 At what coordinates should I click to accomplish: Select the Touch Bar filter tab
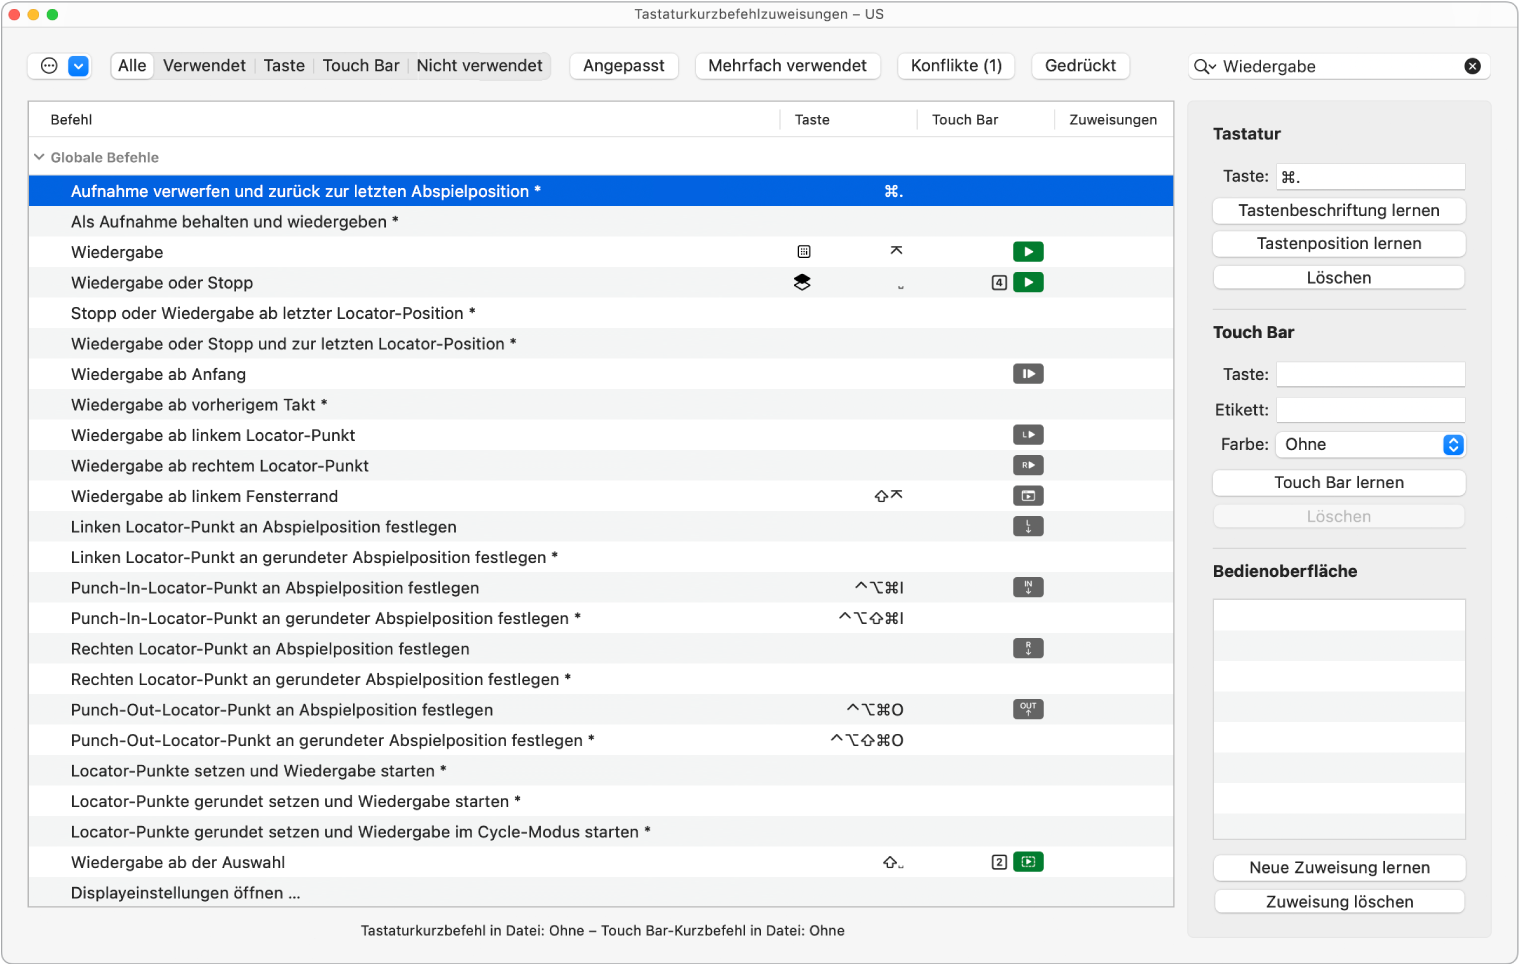click(361, 66)
